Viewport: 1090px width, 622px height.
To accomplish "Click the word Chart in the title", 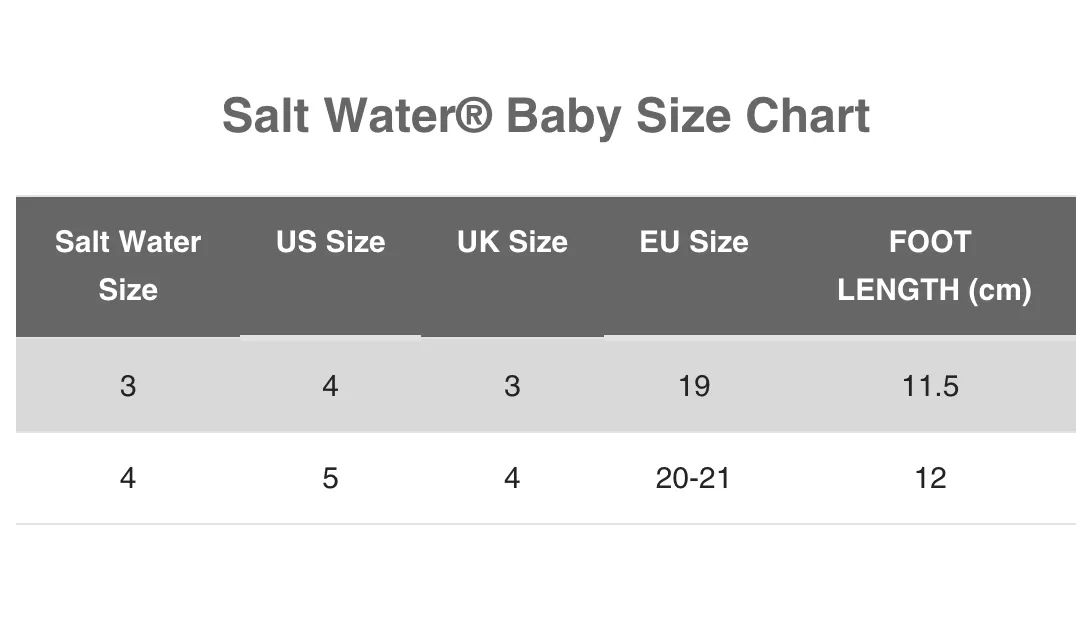I will (807, 115).
